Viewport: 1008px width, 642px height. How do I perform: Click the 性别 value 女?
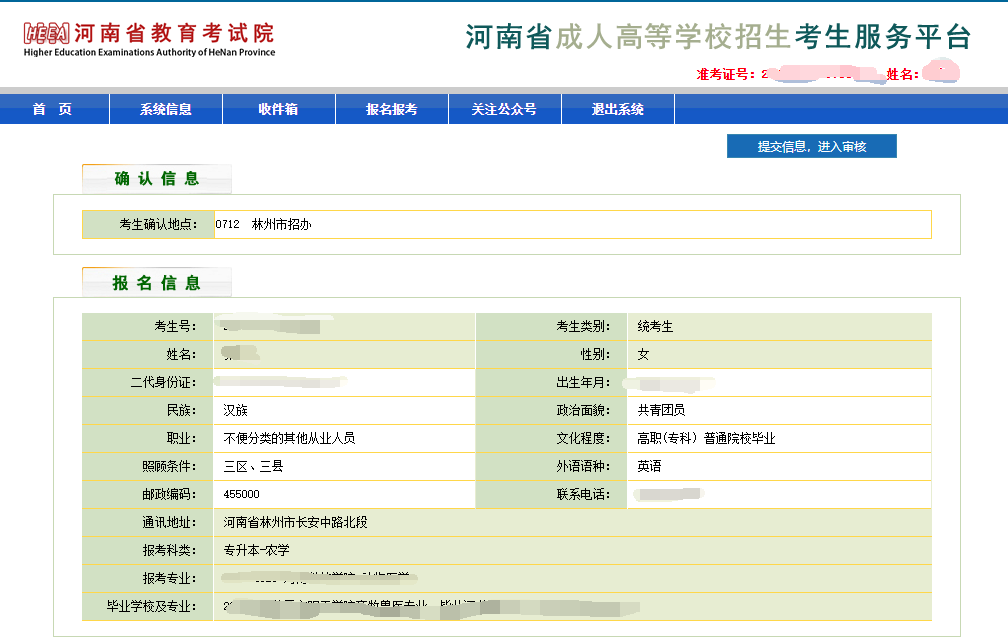click(x=643, y=355)
